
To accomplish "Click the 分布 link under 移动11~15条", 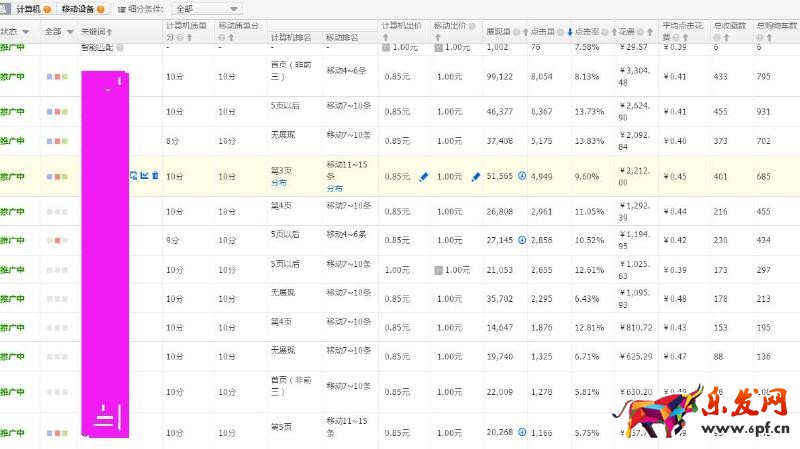I will [334, 188].
